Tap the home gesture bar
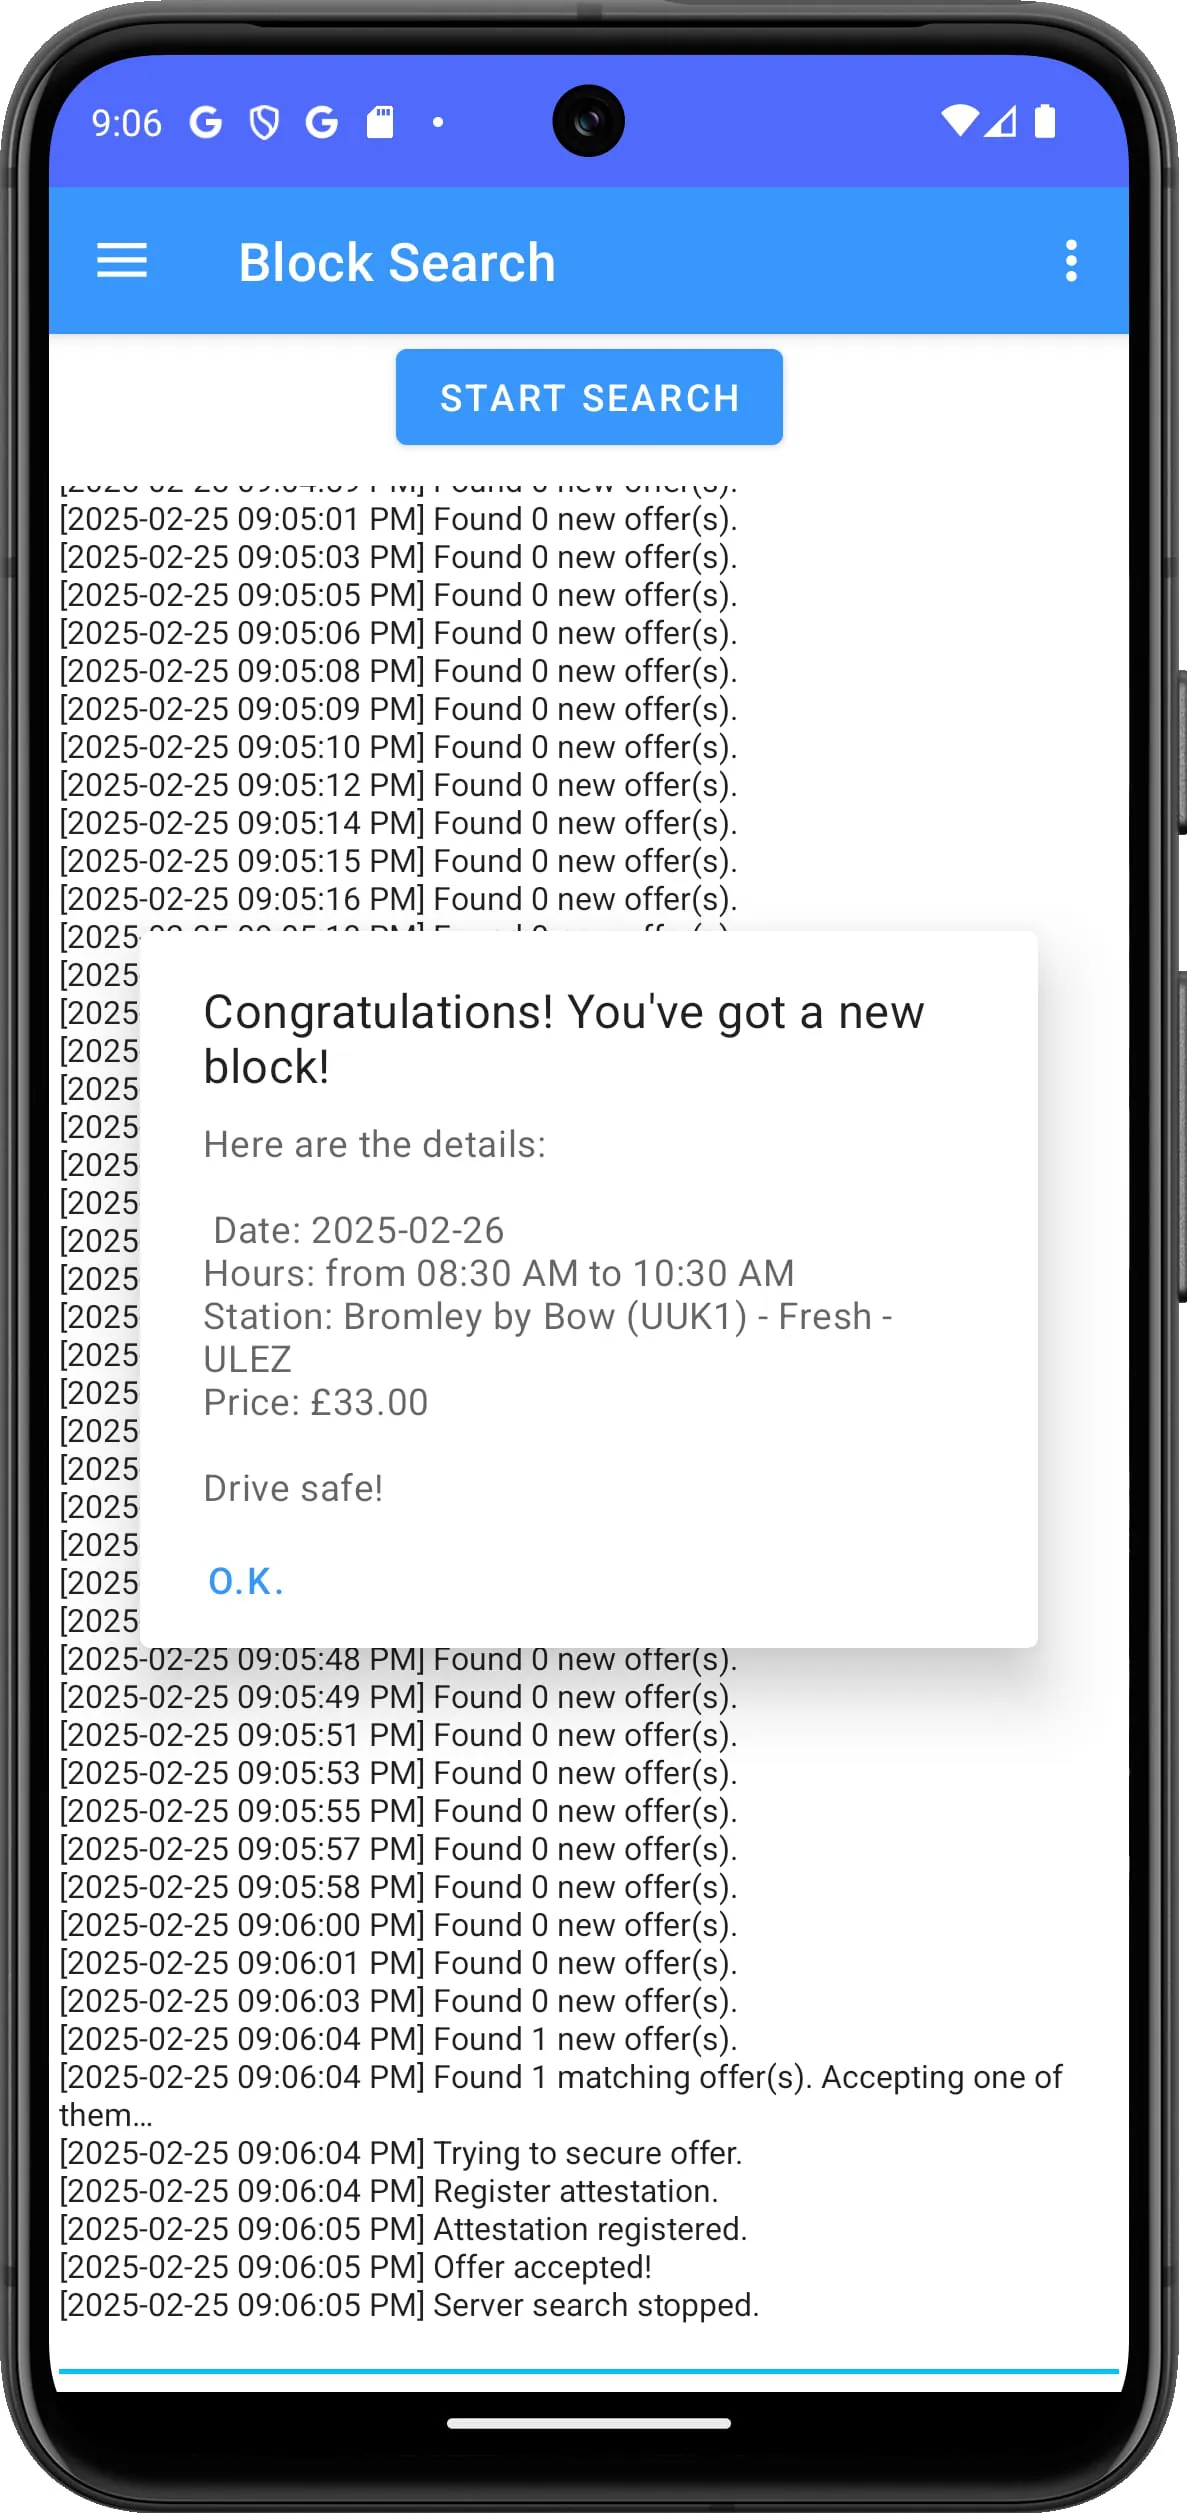 (588, 2423)
